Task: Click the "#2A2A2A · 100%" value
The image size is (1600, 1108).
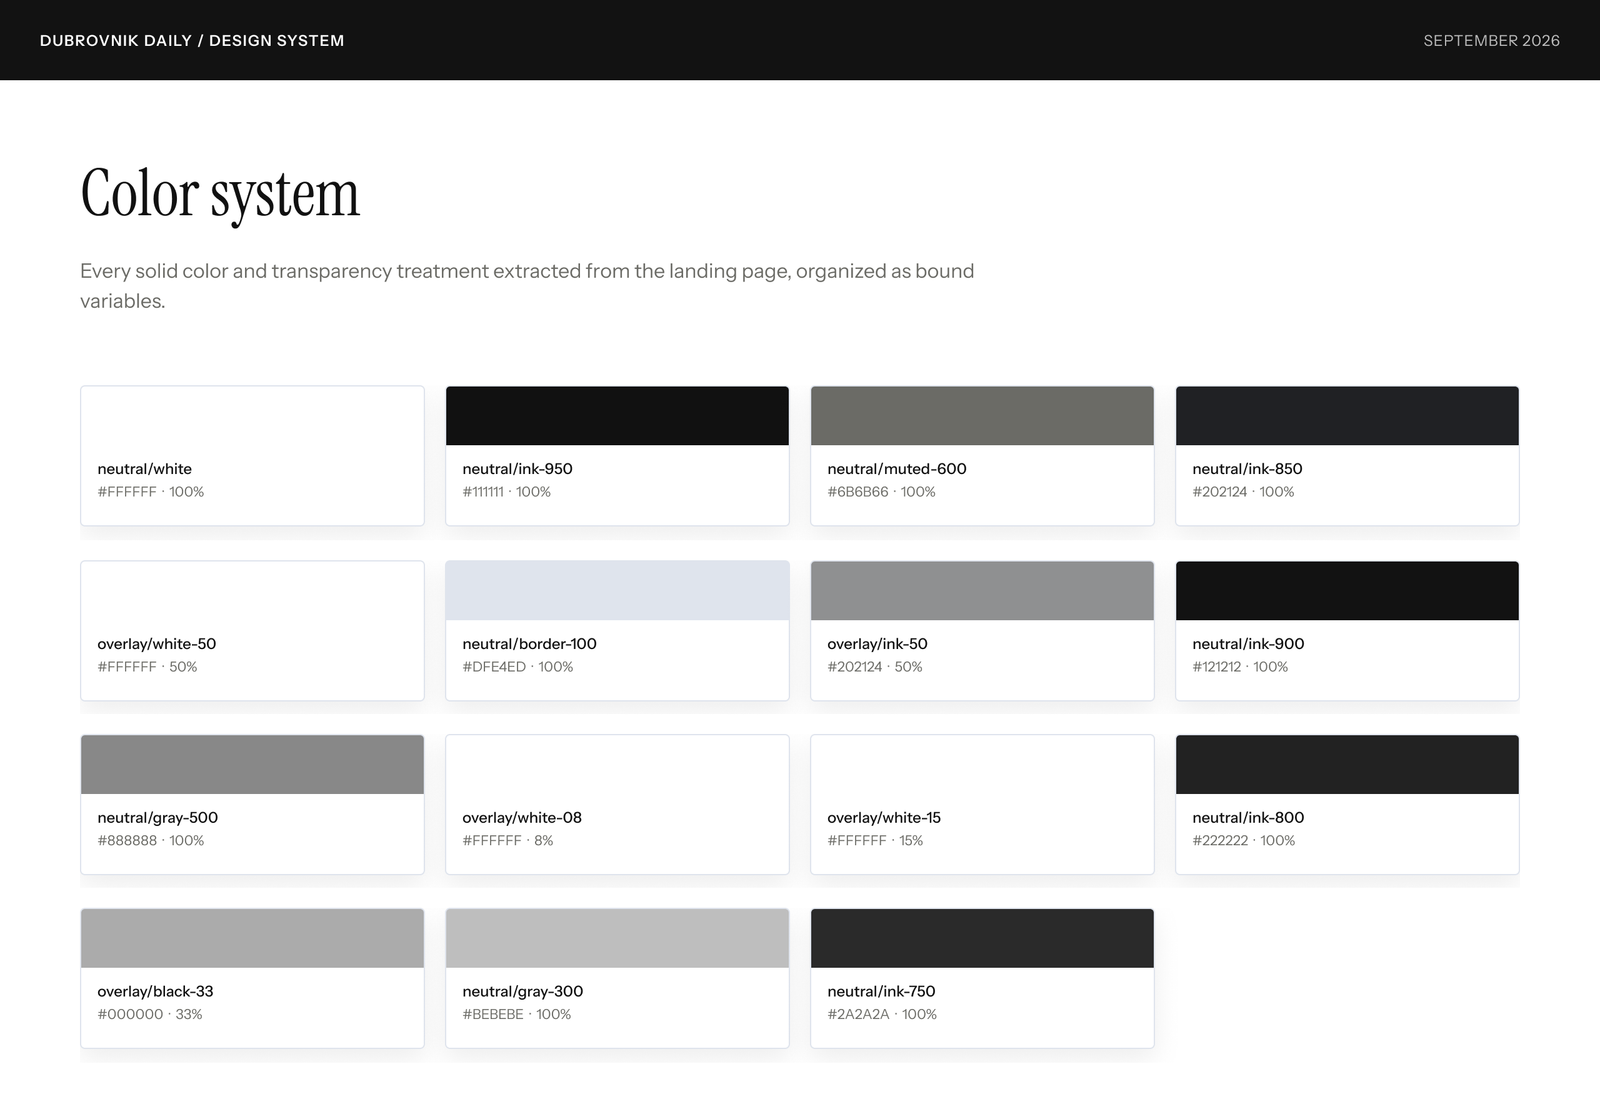Action: pyautogui.click(x=882, y=1015)
